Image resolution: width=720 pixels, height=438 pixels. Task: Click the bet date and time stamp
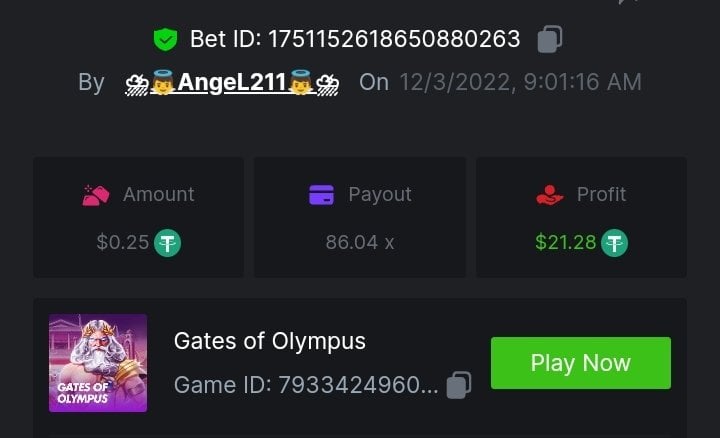[520, 82]
